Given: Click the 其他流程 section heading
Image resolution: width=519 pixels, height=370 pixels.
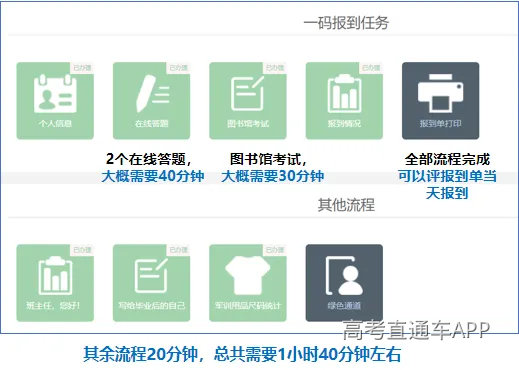Looking at the screenshot, I should (346, 205).
